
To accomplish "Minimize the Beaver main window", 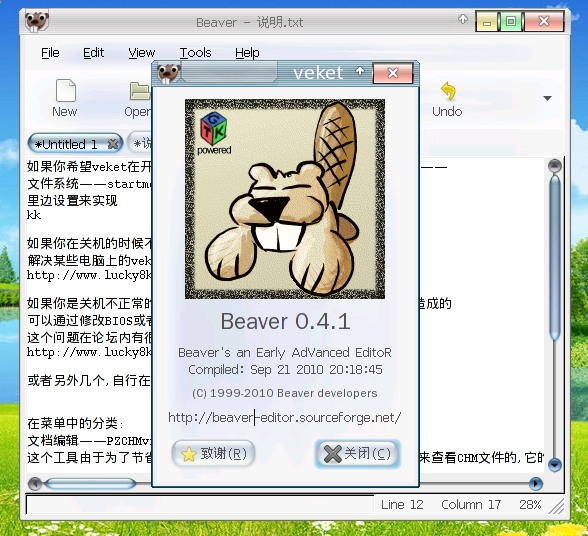I will pyautogui.click(x=487, y=21).
